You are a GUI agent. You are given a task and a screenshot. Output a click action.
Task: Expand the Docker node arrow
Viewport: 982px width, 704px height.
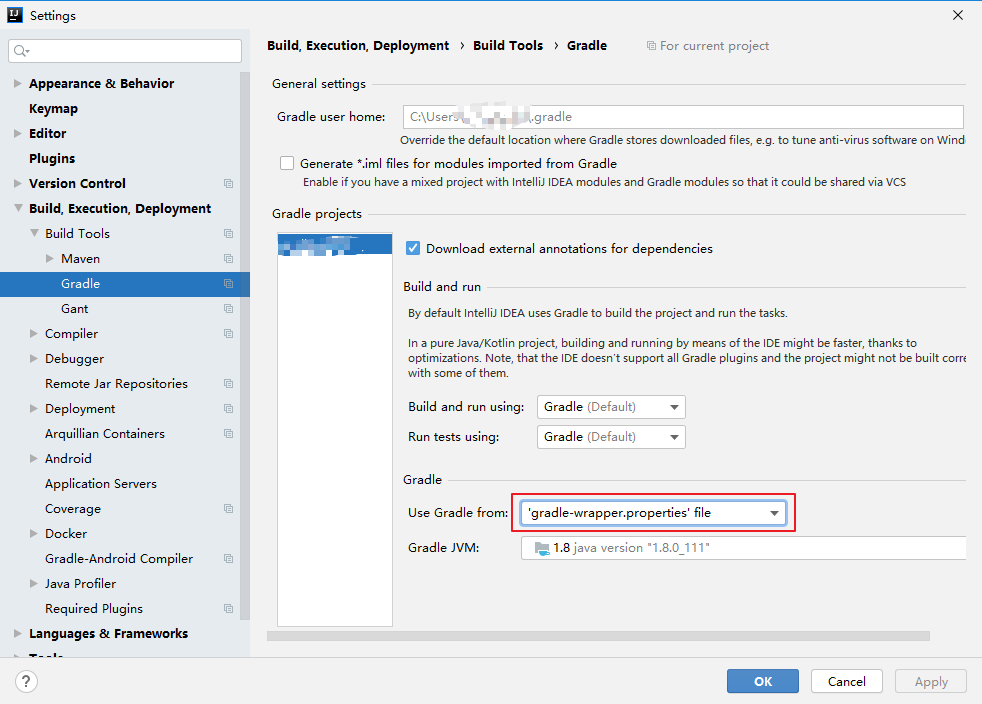(34, 534)
